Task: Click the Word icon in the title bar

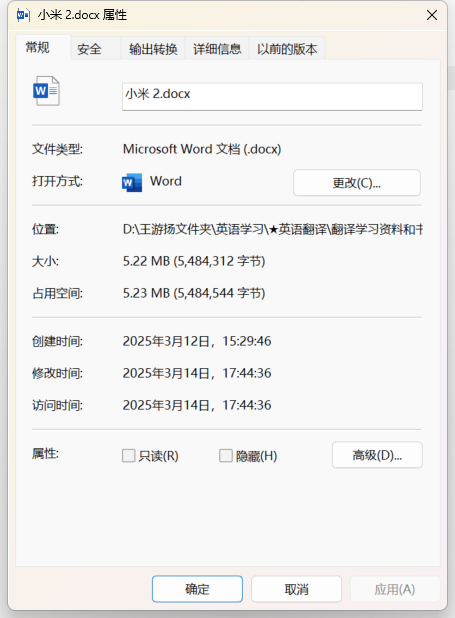Action: 23,15
